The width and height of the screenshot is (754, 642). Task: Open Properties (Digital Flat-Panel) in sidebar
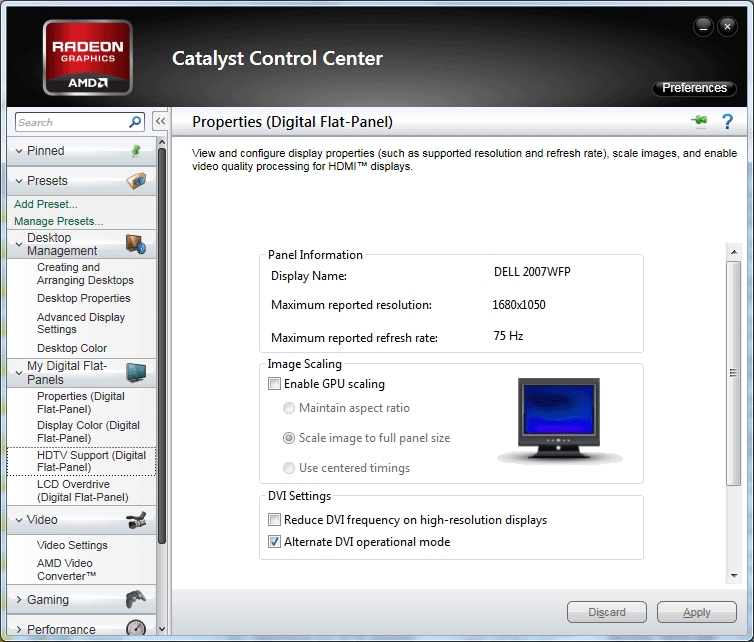pos(81,403)
